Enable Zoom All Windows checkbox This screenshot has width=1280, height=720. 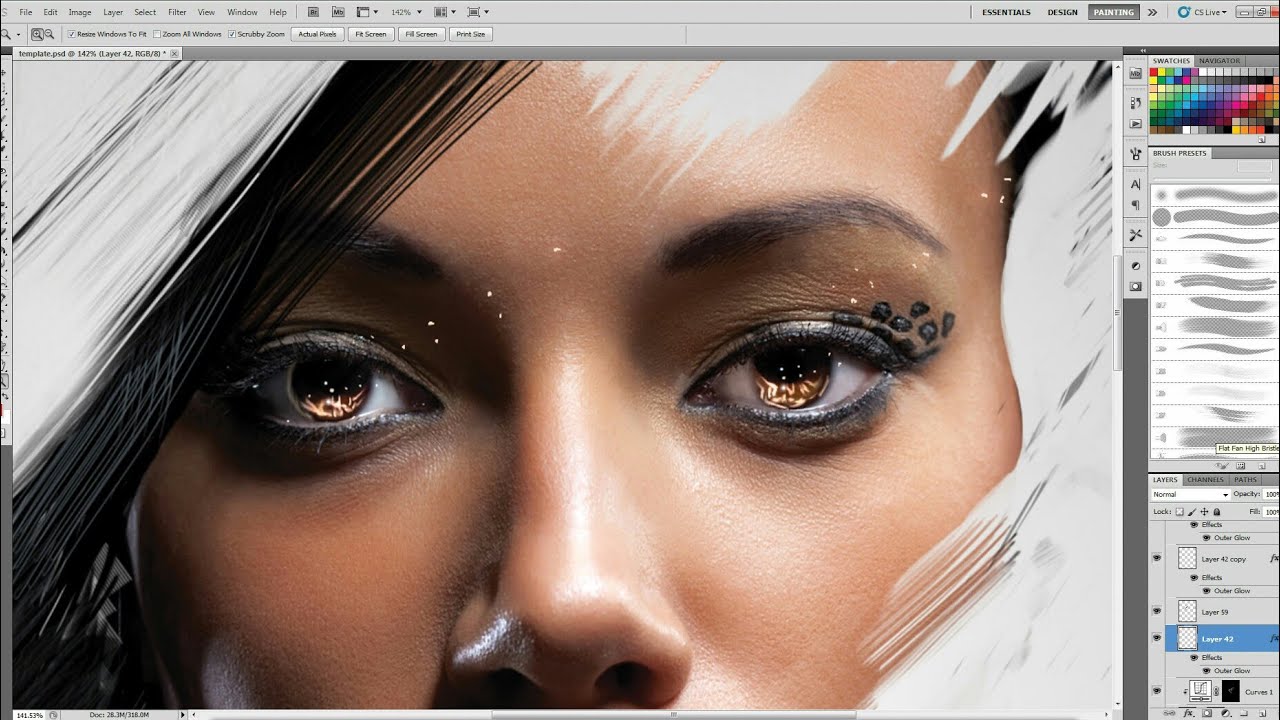[156, 34]
